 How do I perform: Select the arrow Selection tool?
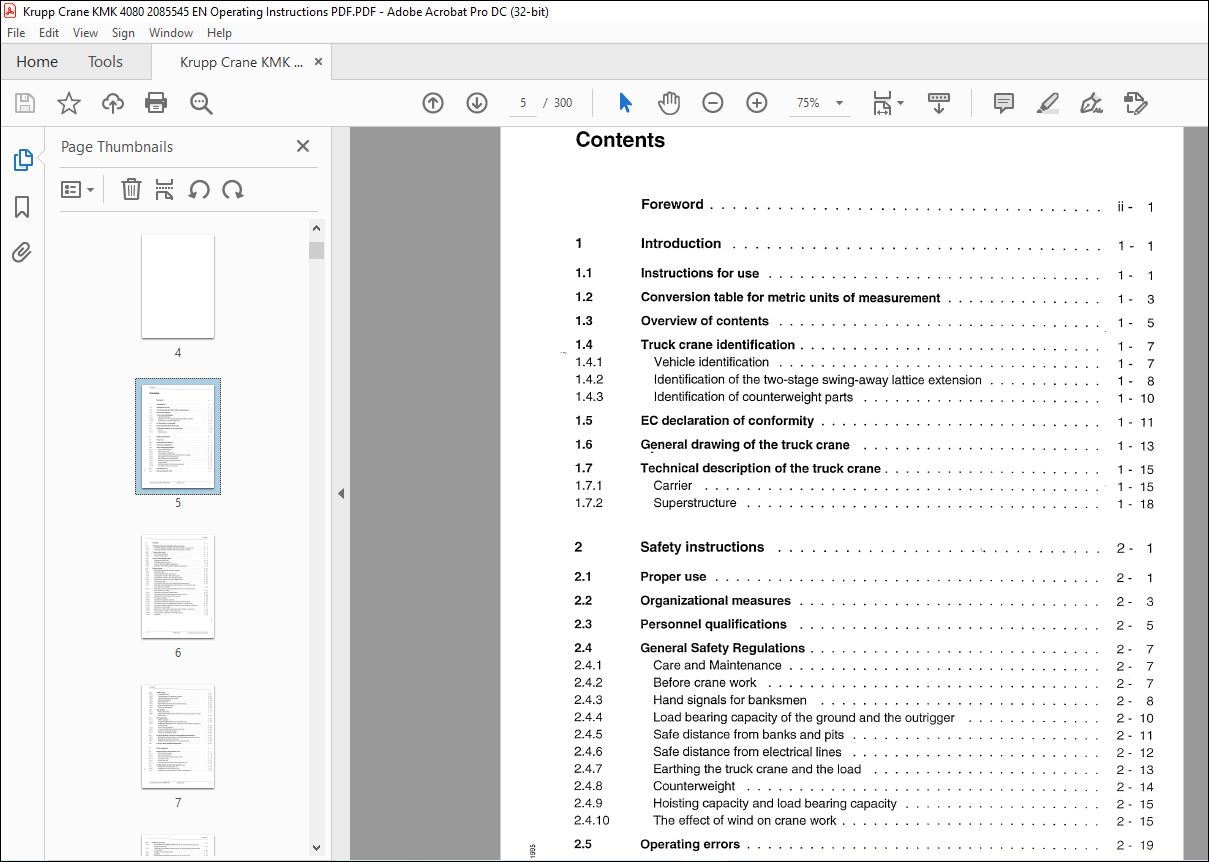tap(626, 103)
